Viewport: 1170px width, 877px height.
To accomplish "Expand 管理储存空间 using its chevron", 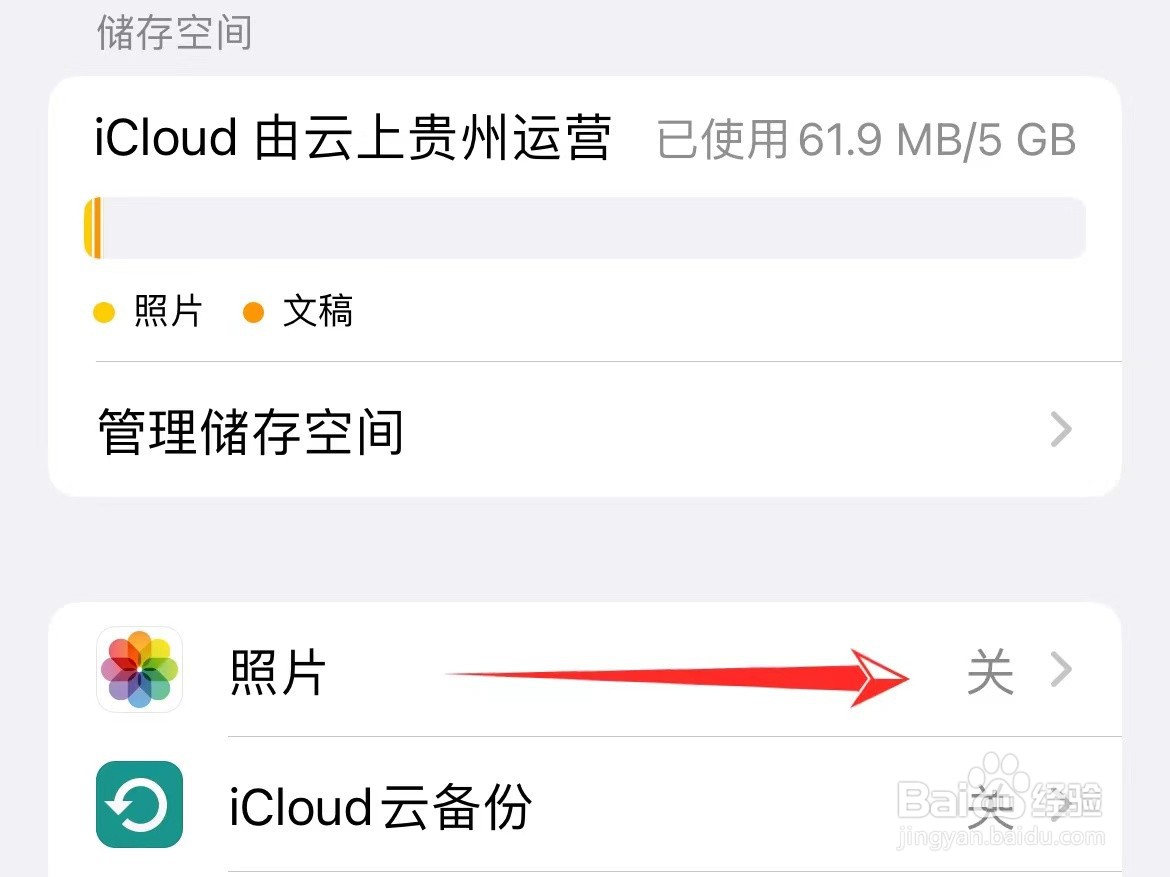I will 1061,429.
